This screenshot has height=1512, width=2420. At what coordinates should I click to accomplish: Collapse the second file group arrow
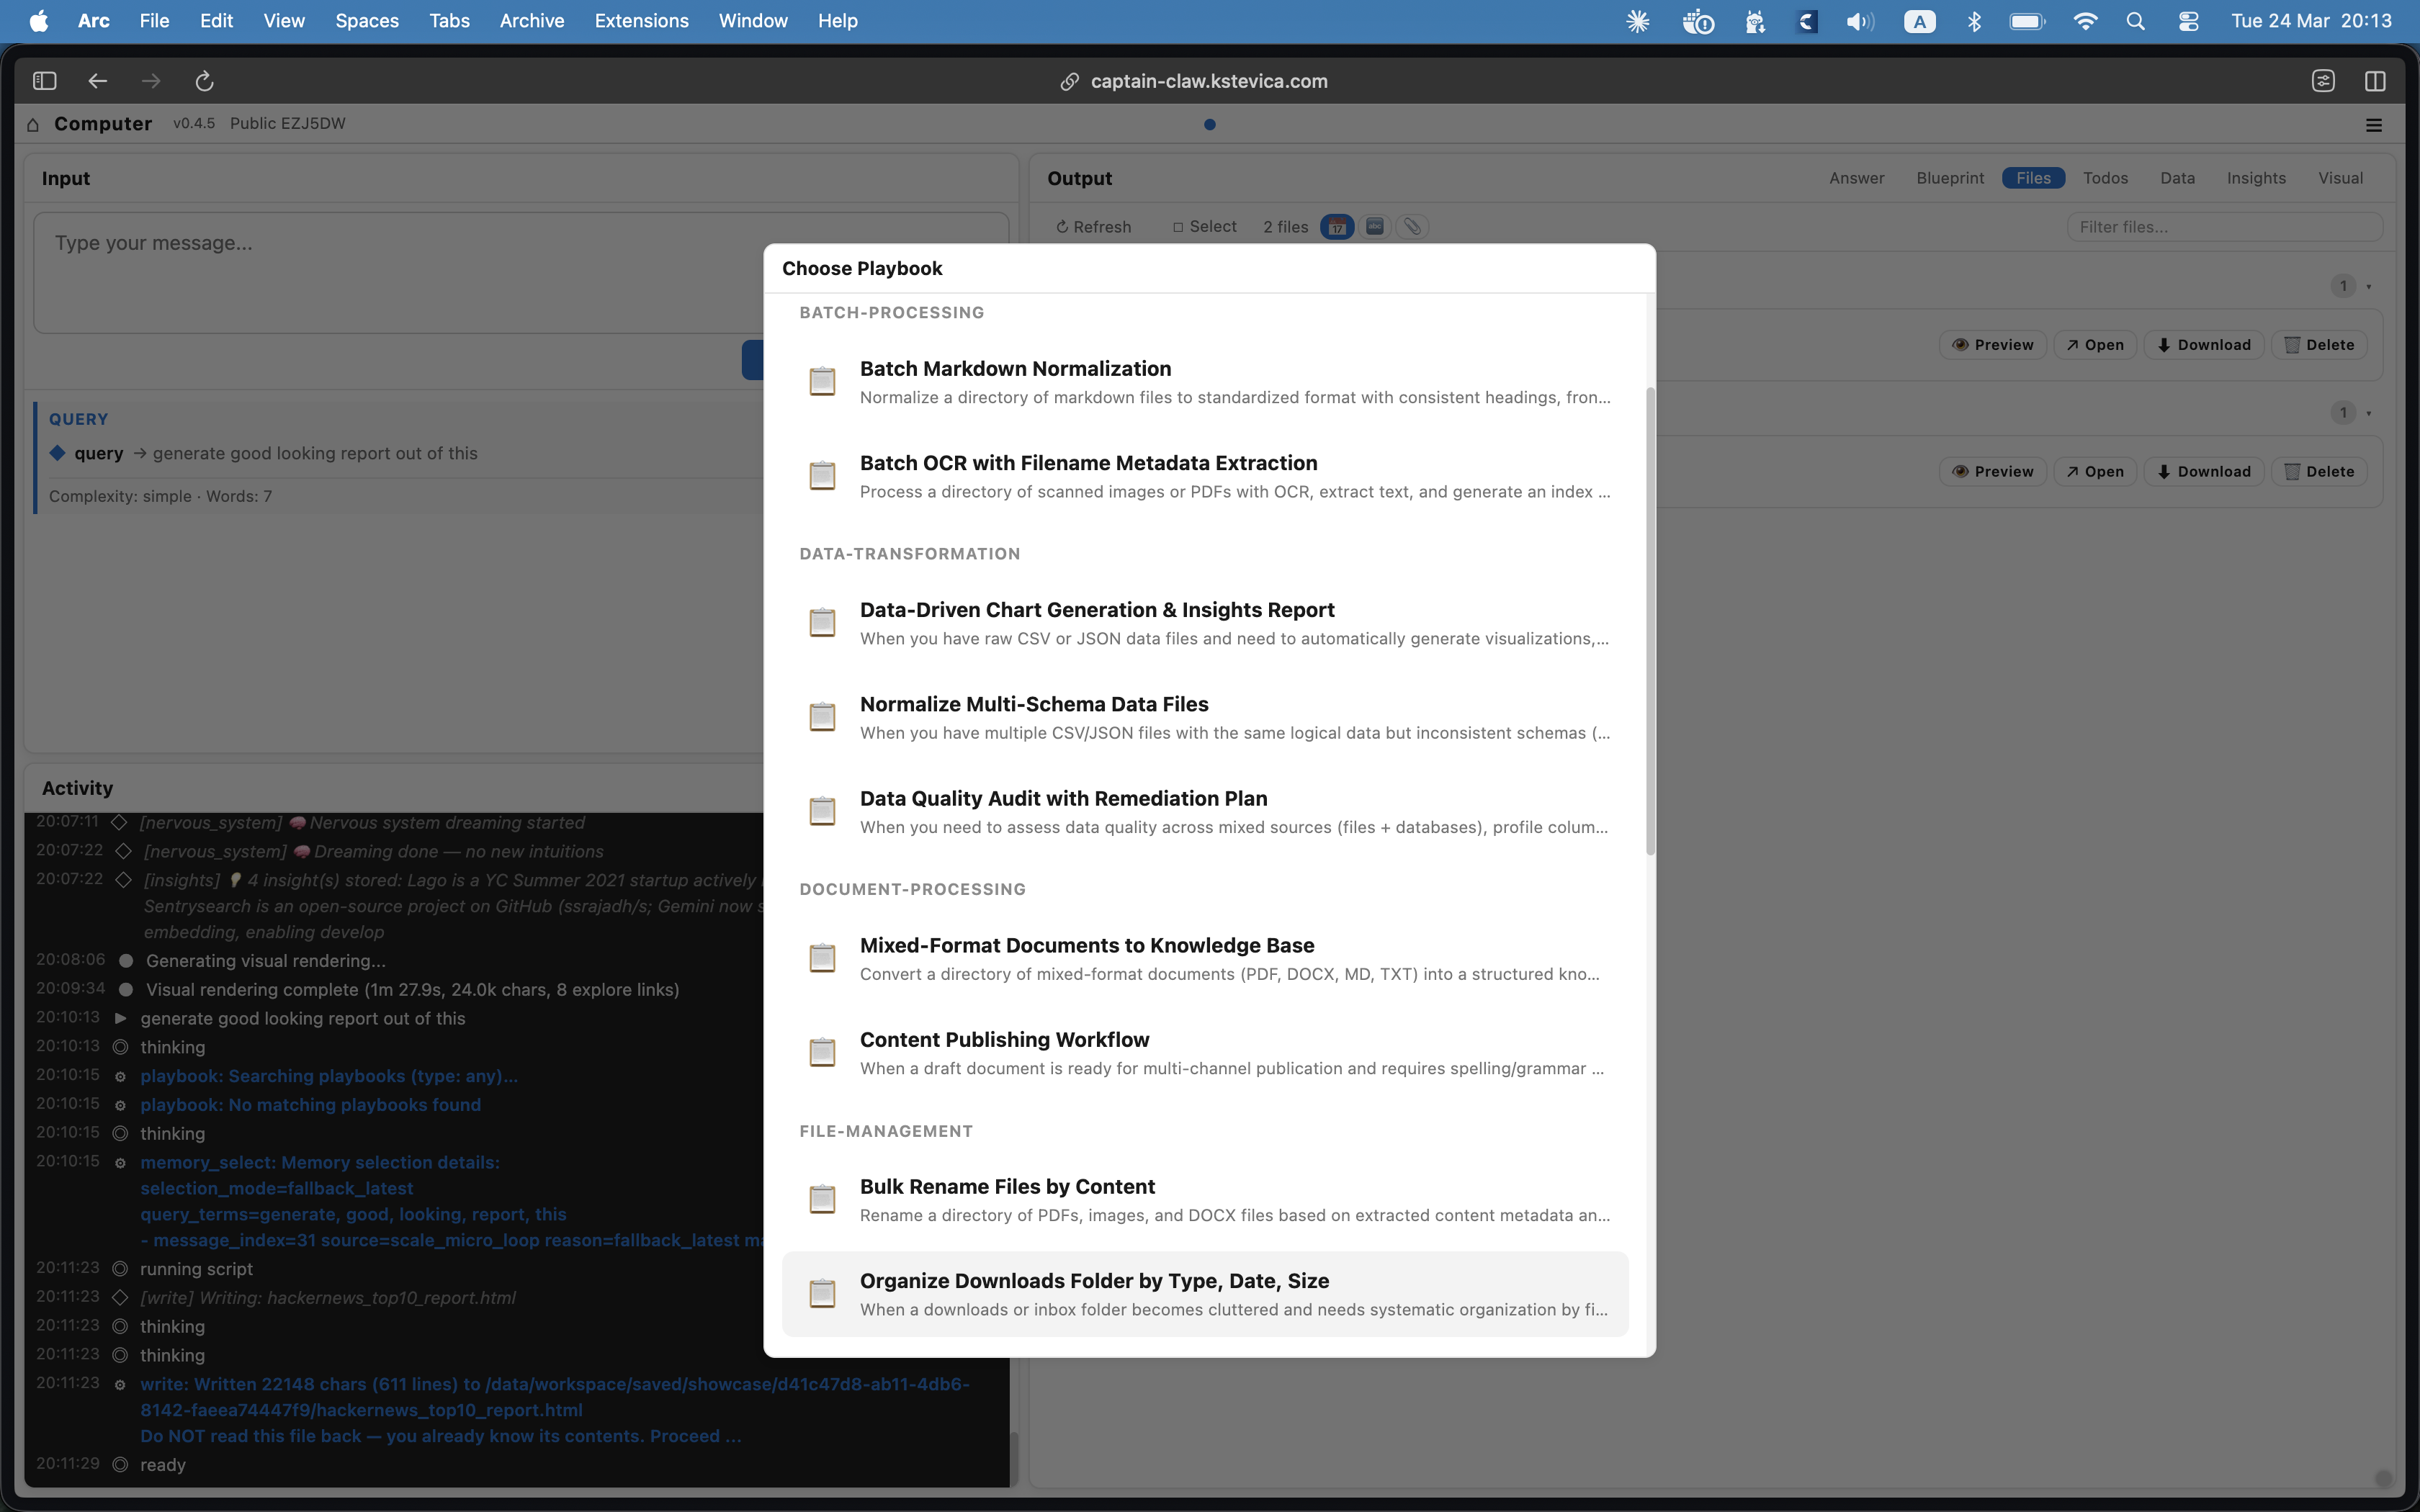2368,413
